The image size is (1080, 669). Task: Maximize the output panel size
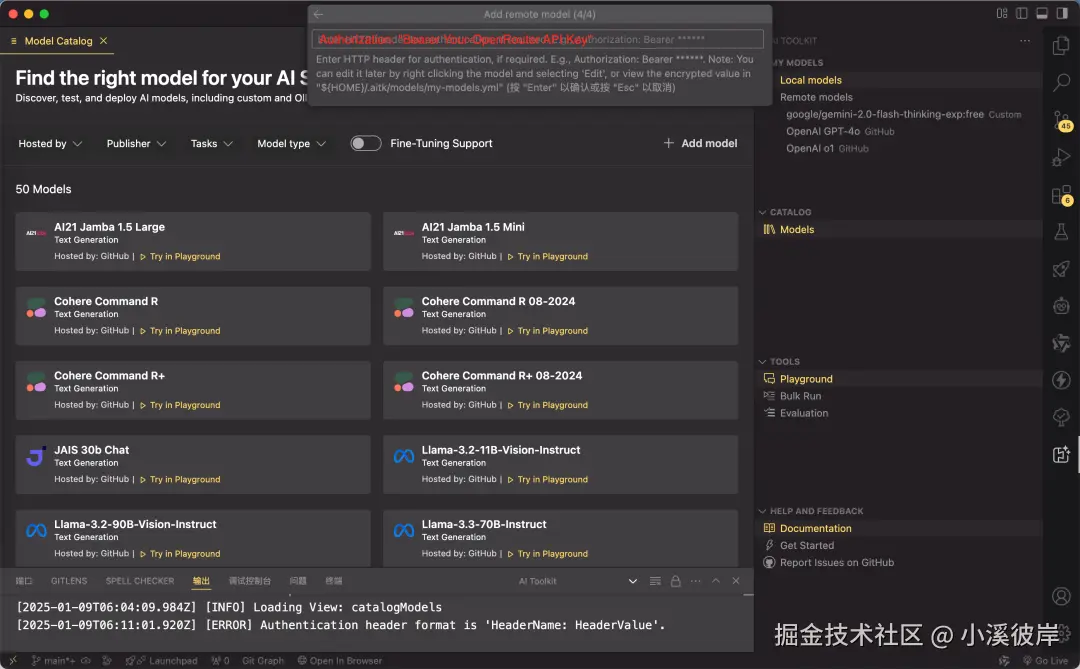tap(716, 581)
